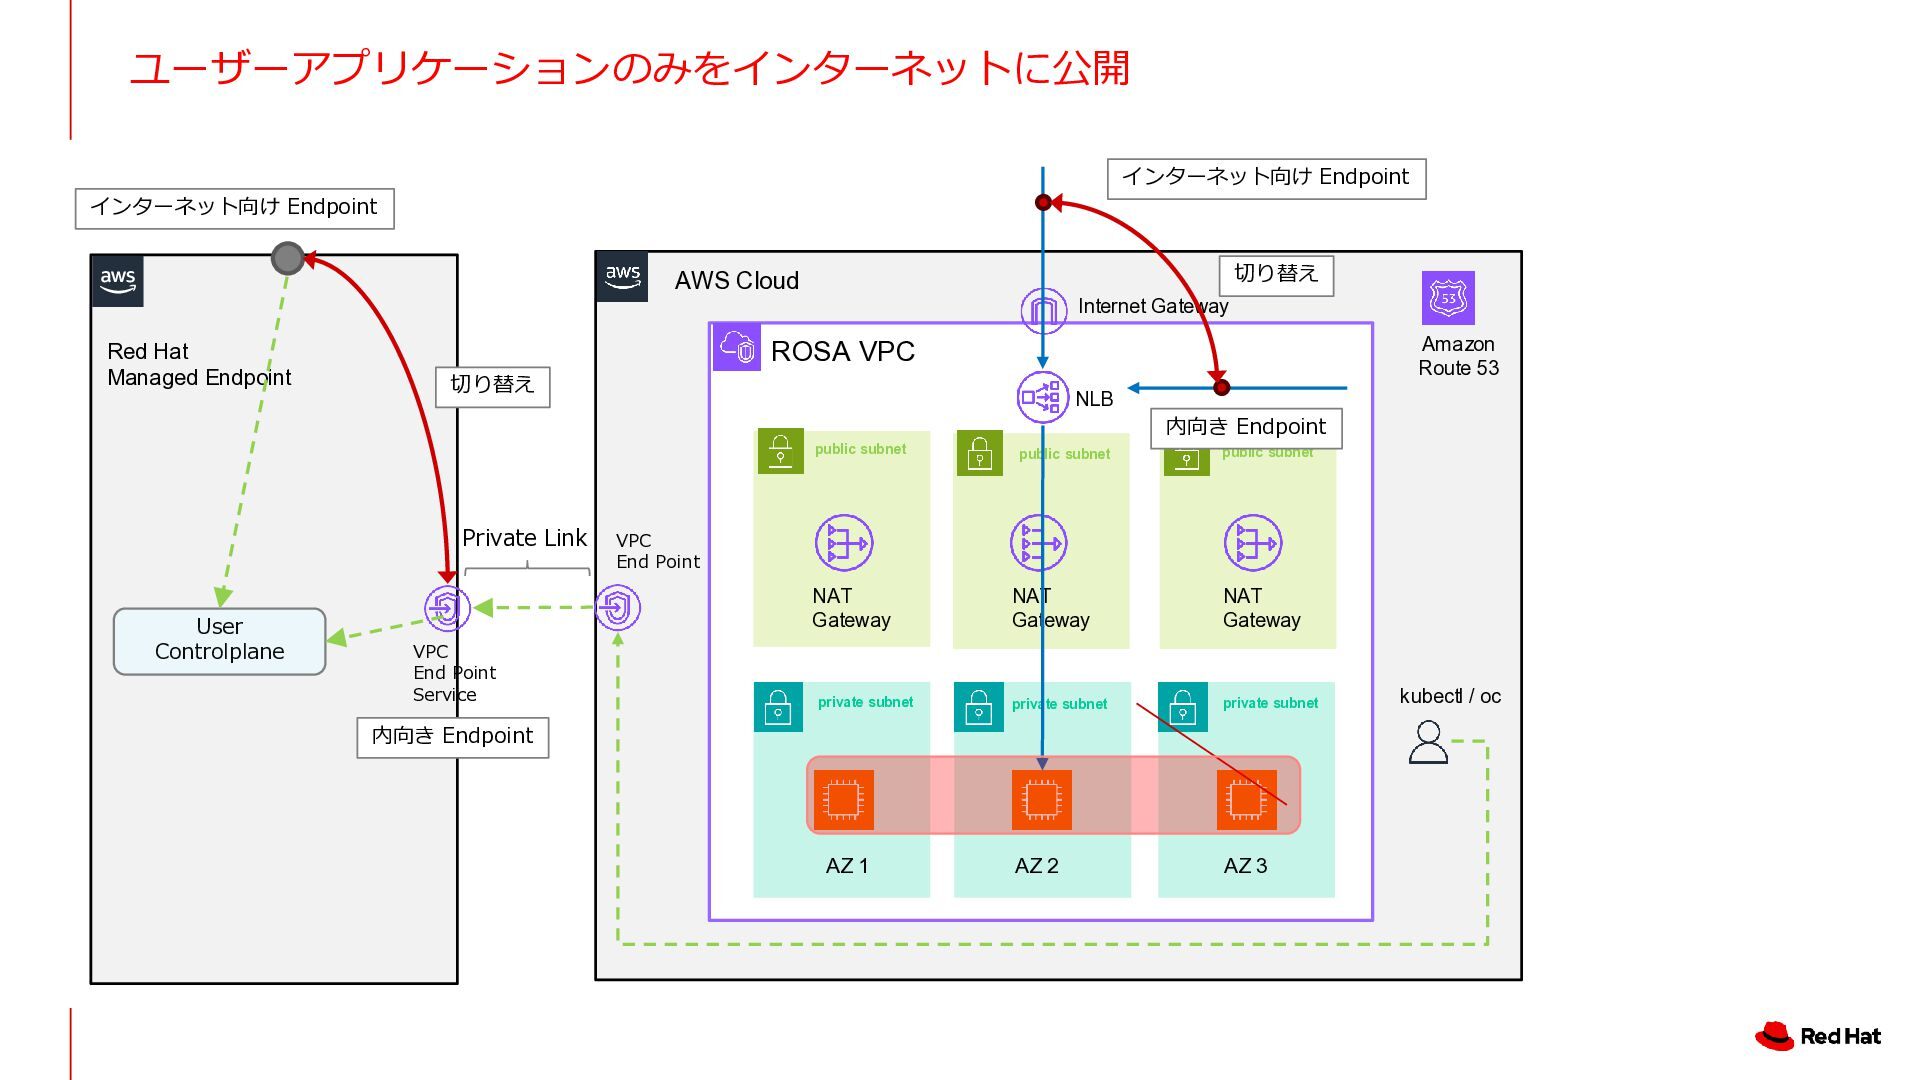Click the 内向き Endpoint label under NLB
Viewport: 1920px width, 1080px height.
1245,428
